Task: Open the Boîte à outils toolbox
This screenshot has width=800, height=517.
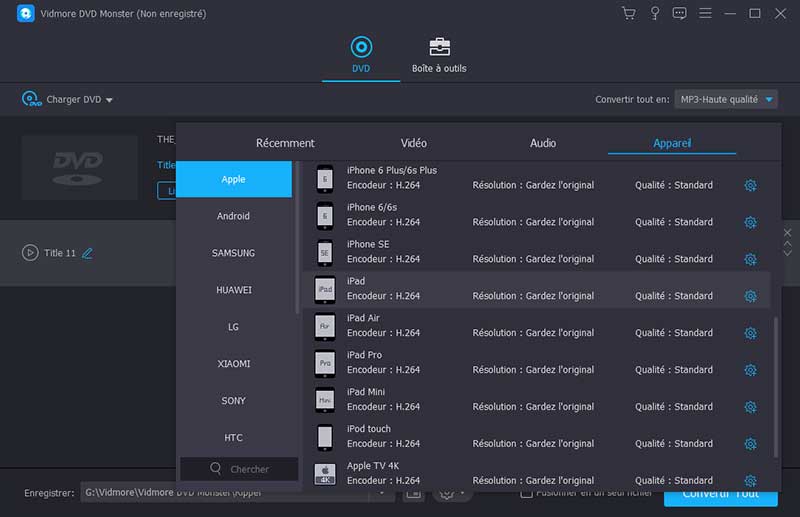Action: [439, 55]
